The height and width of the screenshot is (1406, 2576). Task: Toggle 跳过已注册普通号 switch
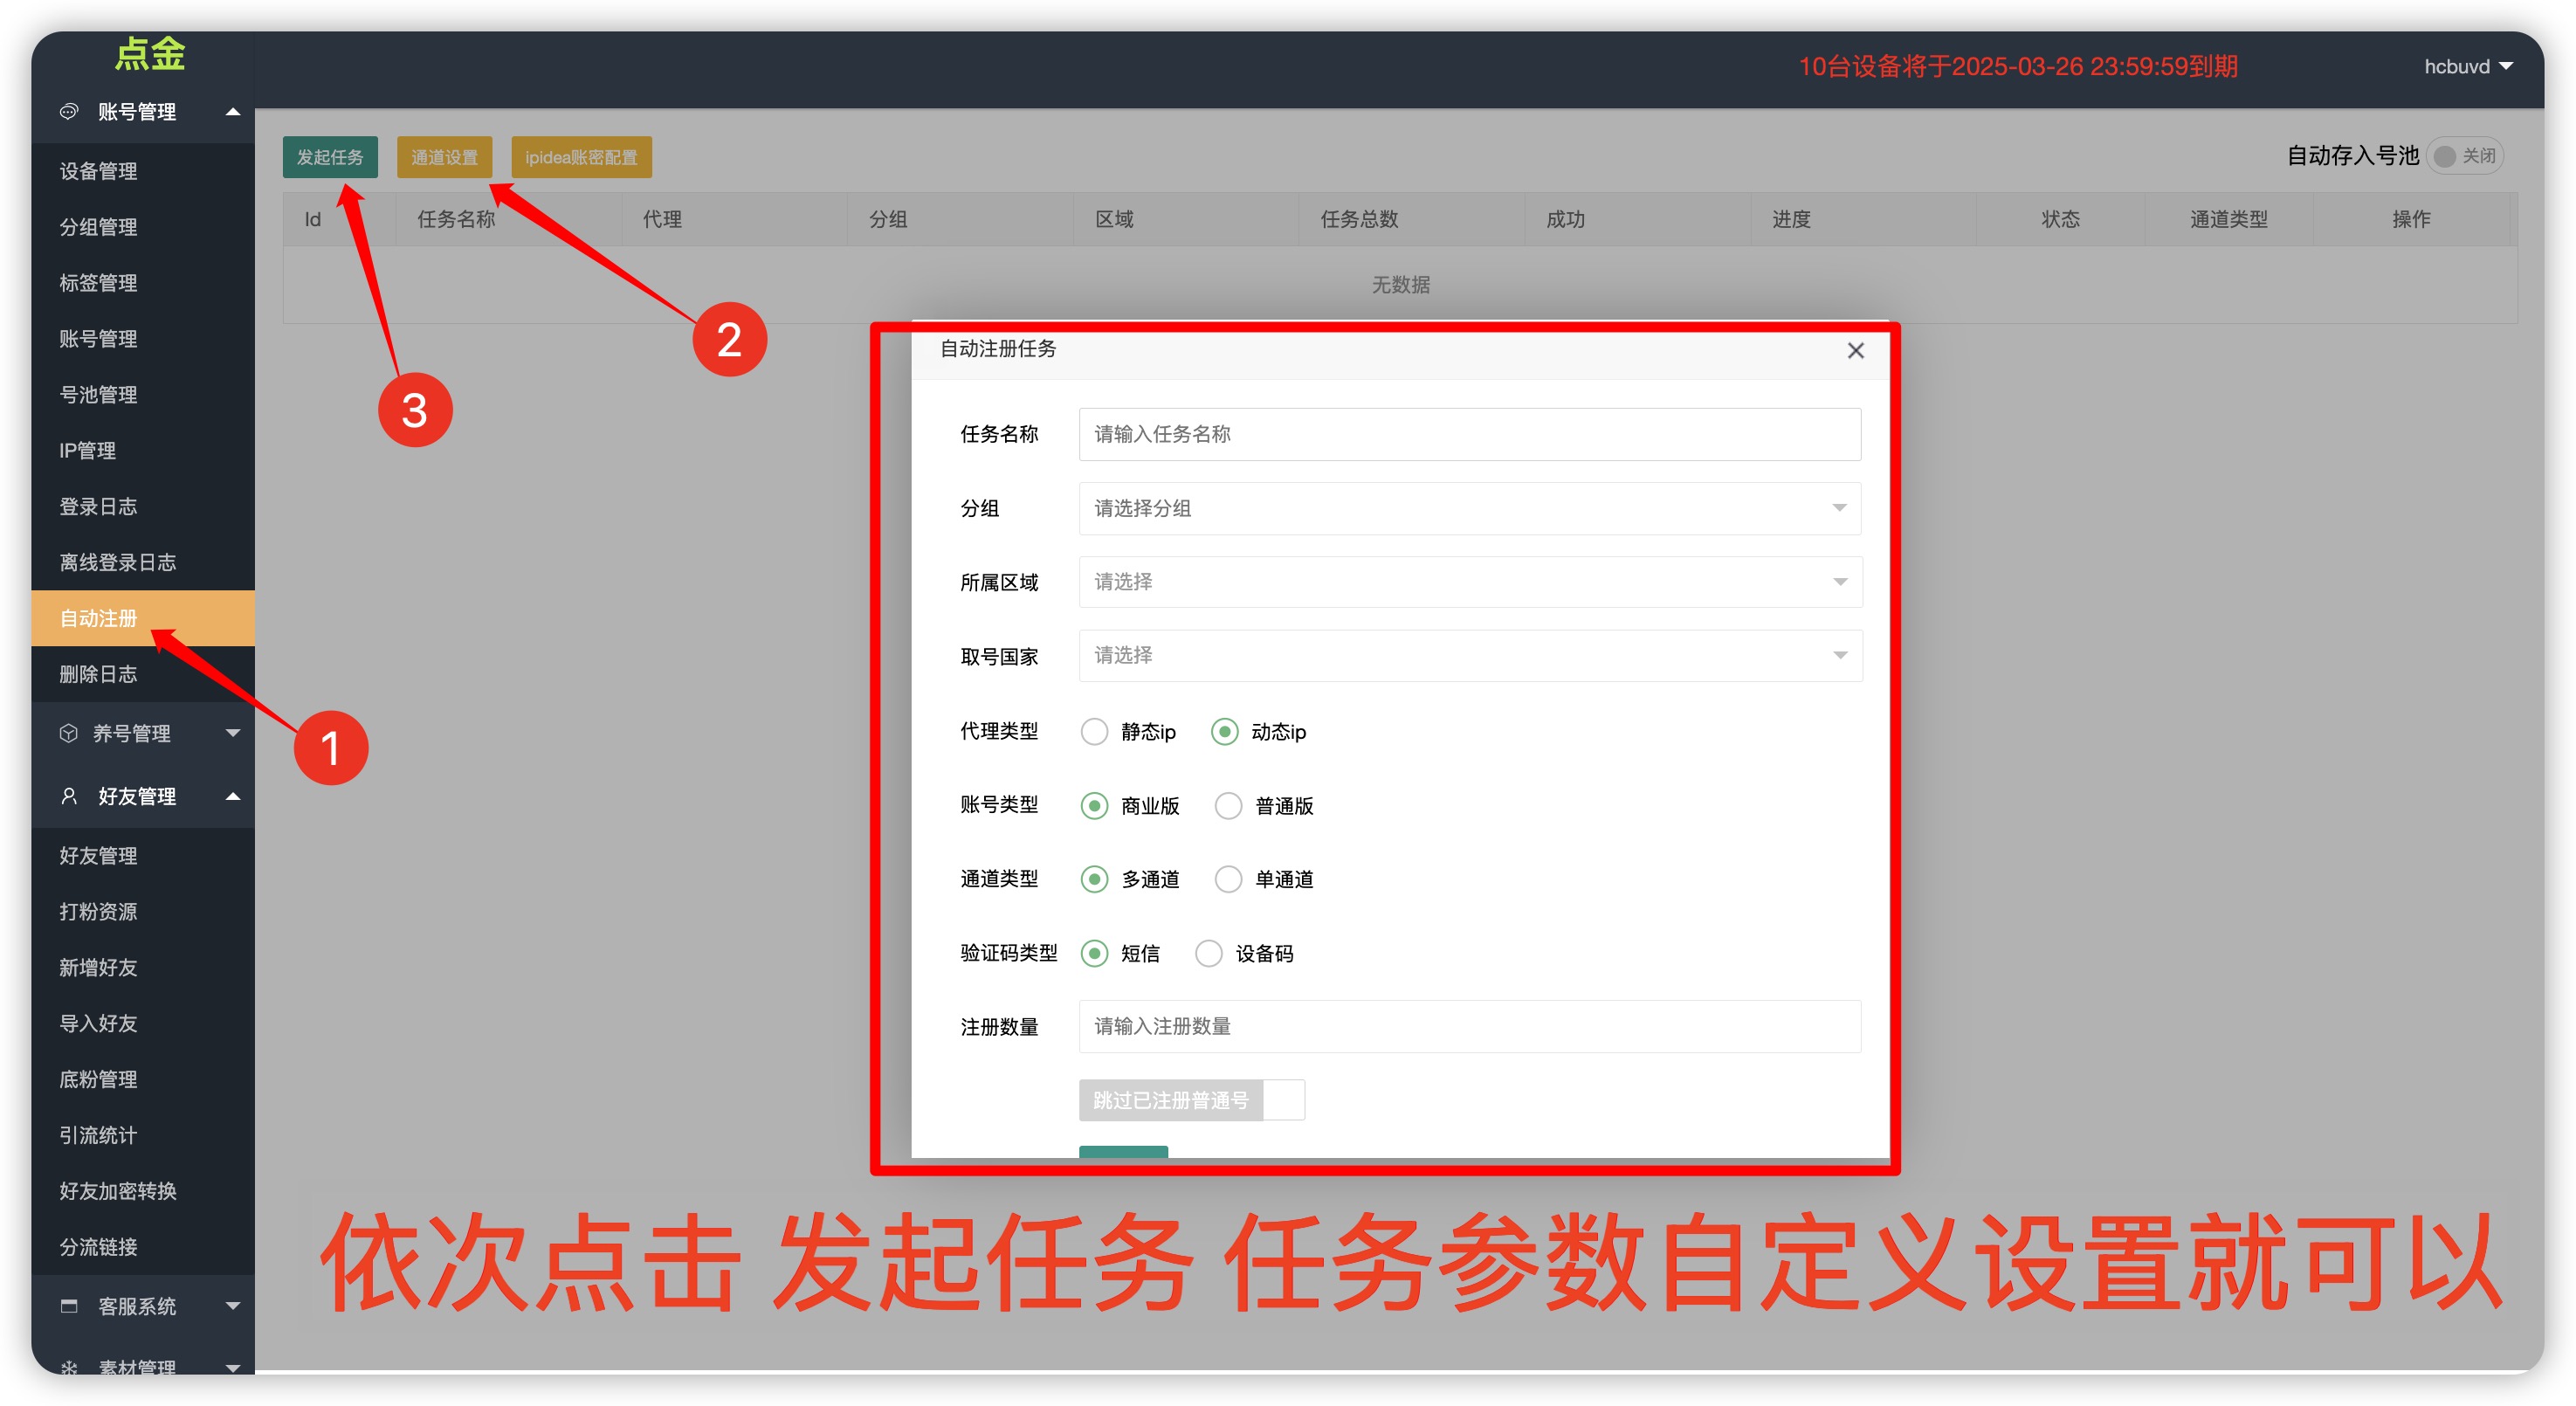point(1192,1100)
